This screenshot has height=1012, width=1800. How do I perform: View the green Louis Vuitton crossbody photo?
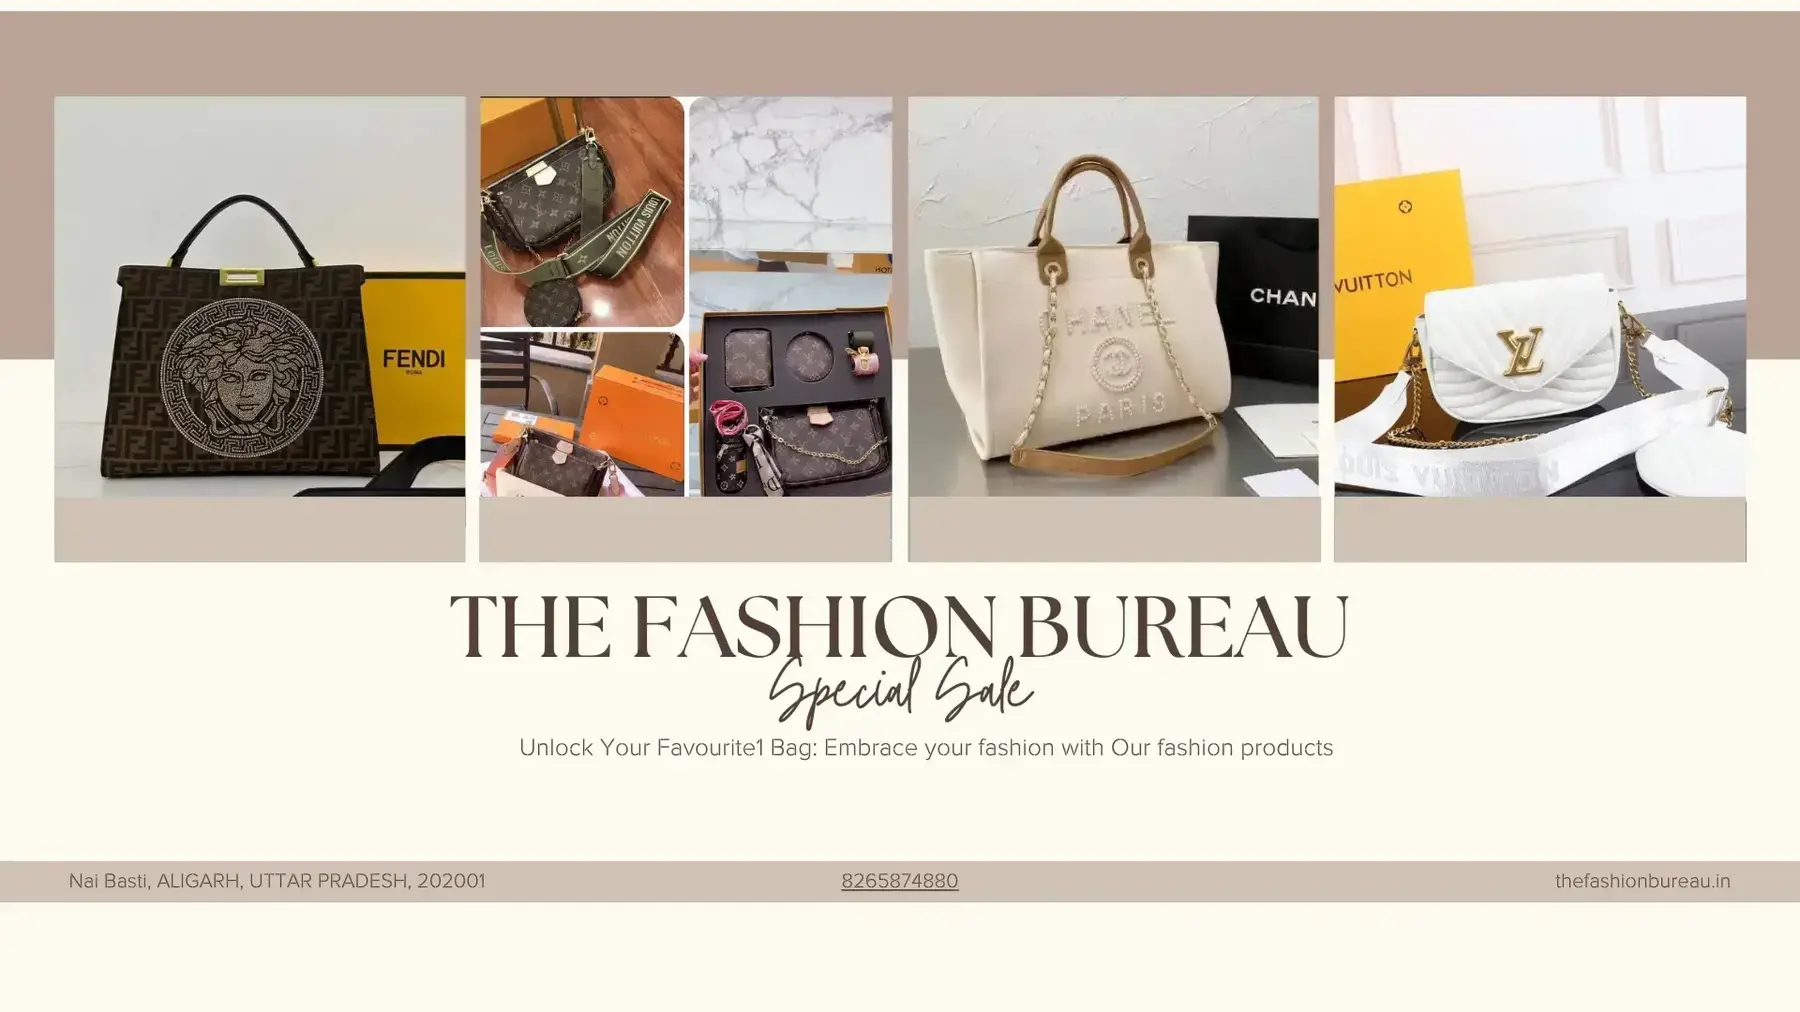tap(582, 211)
